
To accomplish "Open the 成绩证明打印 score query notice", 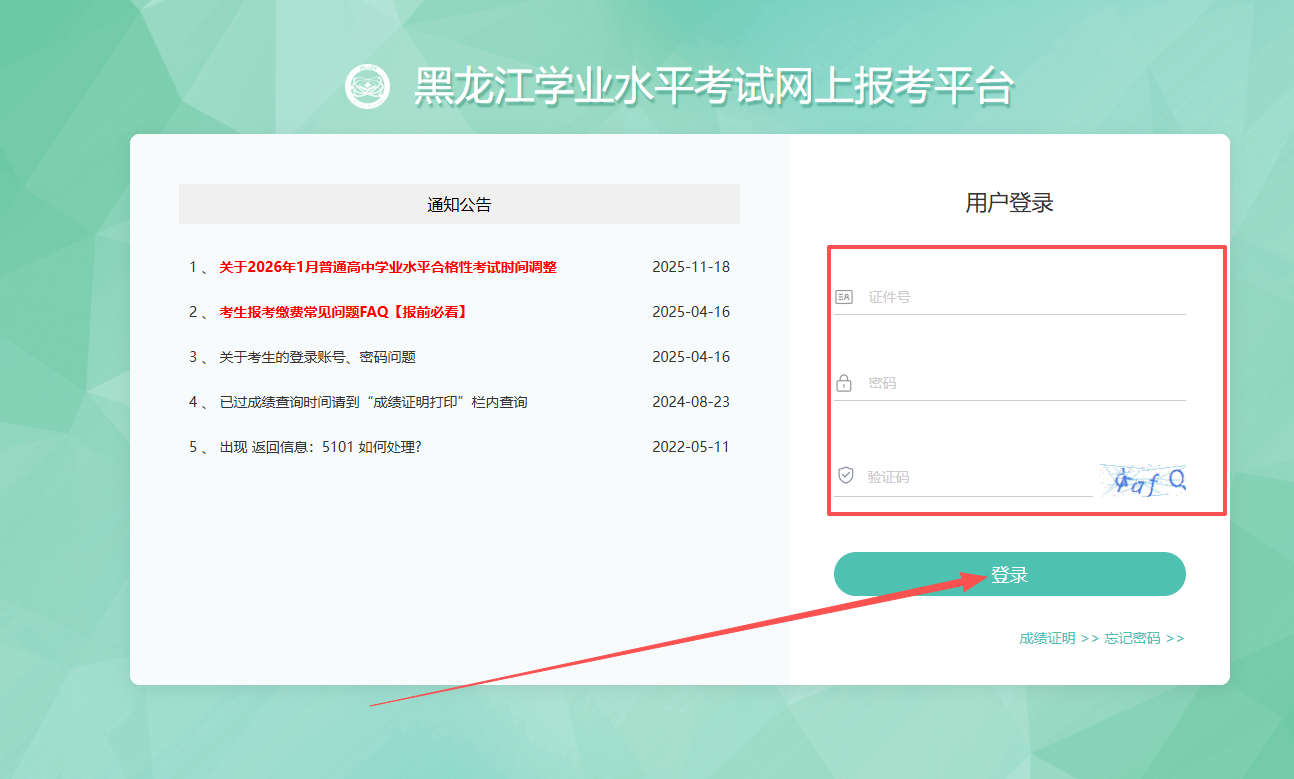I will [373, 402].
